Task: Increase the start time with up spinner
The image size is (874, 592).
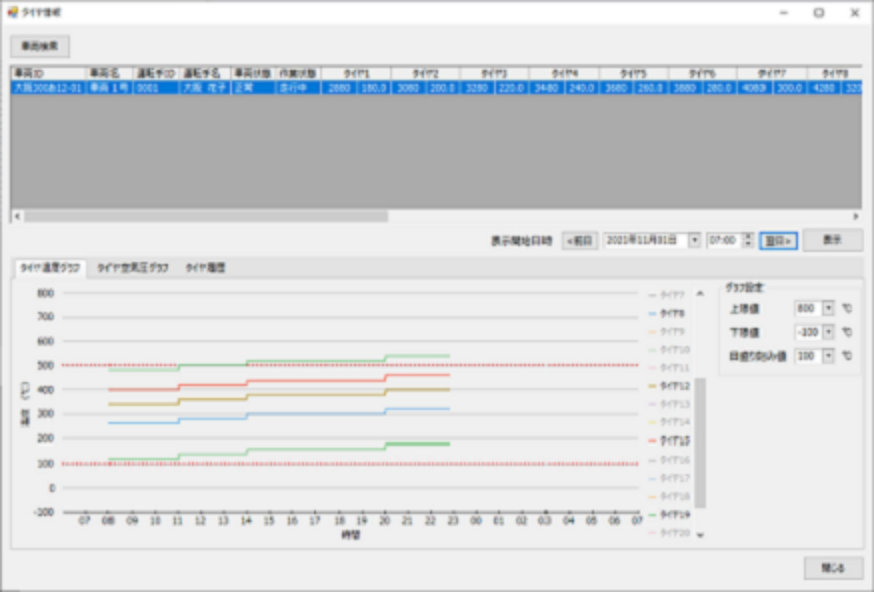Action: [748, 236]
